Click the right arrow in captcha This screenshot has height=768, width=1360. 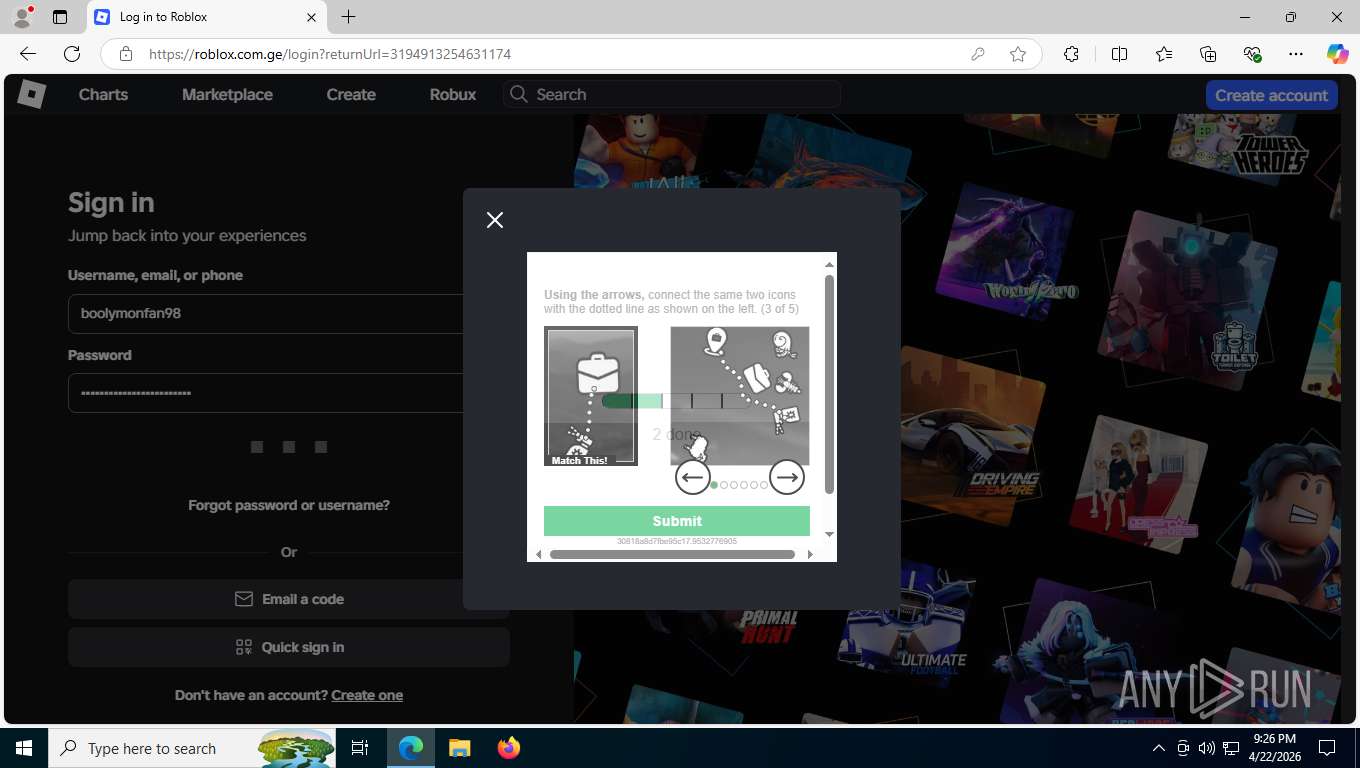pos(787,477)
